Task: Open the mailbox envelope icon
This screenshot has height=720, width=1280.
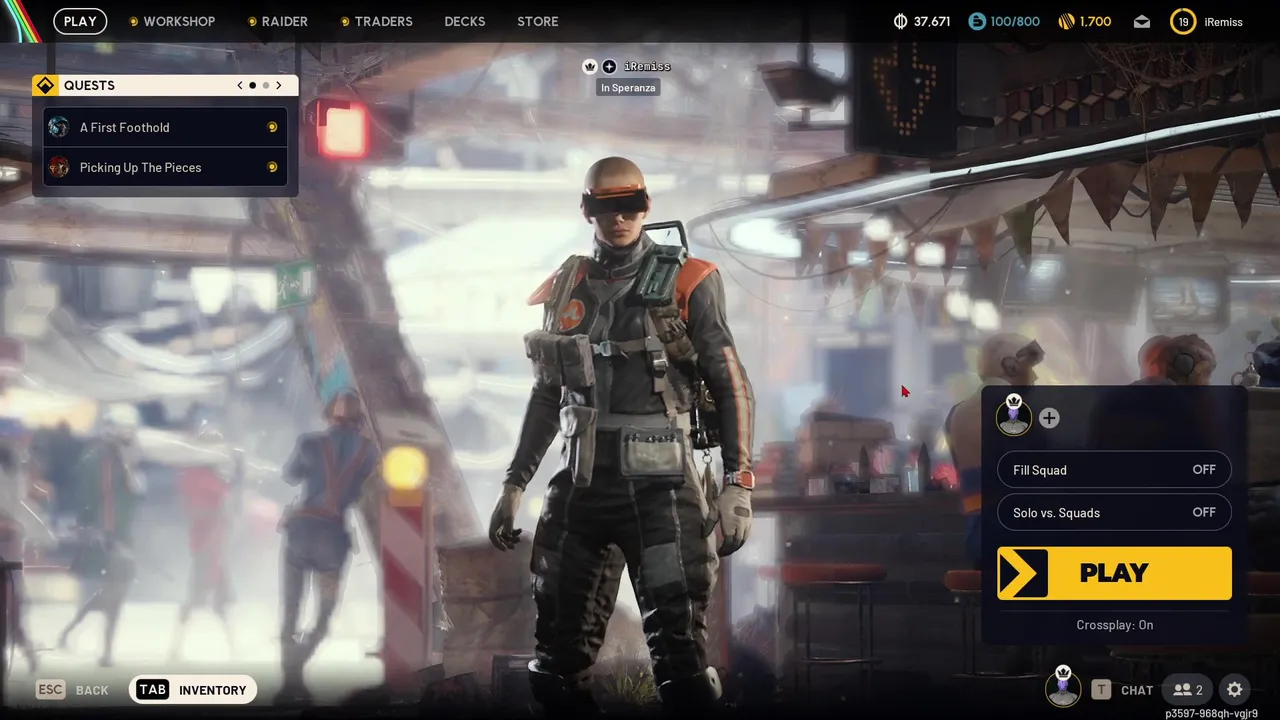Action: 1142,21
